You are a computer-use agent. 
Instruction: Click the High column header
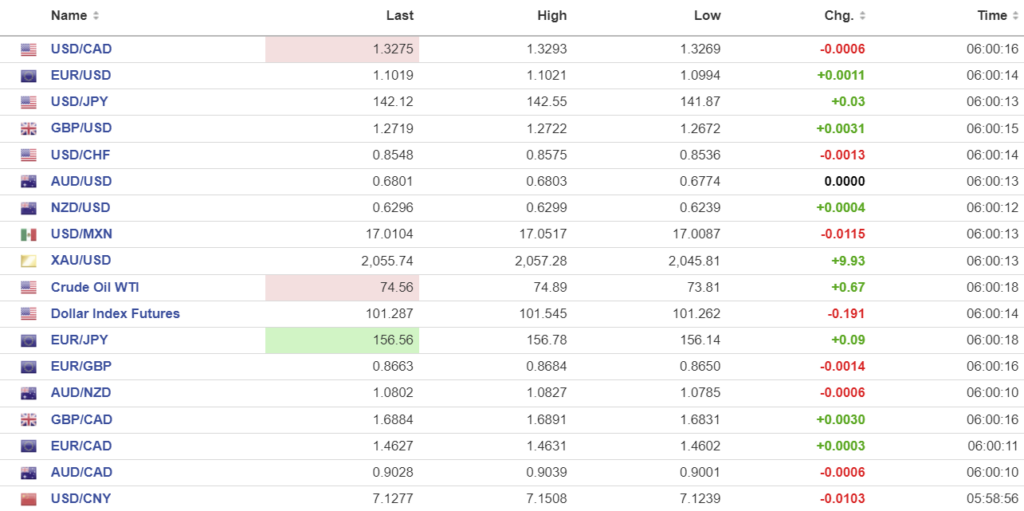551,16
